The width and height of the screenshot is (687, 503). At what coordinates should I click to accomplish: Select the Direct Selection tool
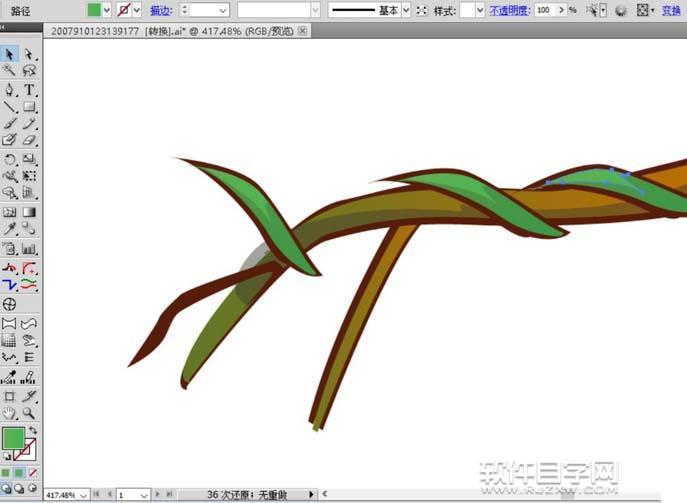pos(29,54)
